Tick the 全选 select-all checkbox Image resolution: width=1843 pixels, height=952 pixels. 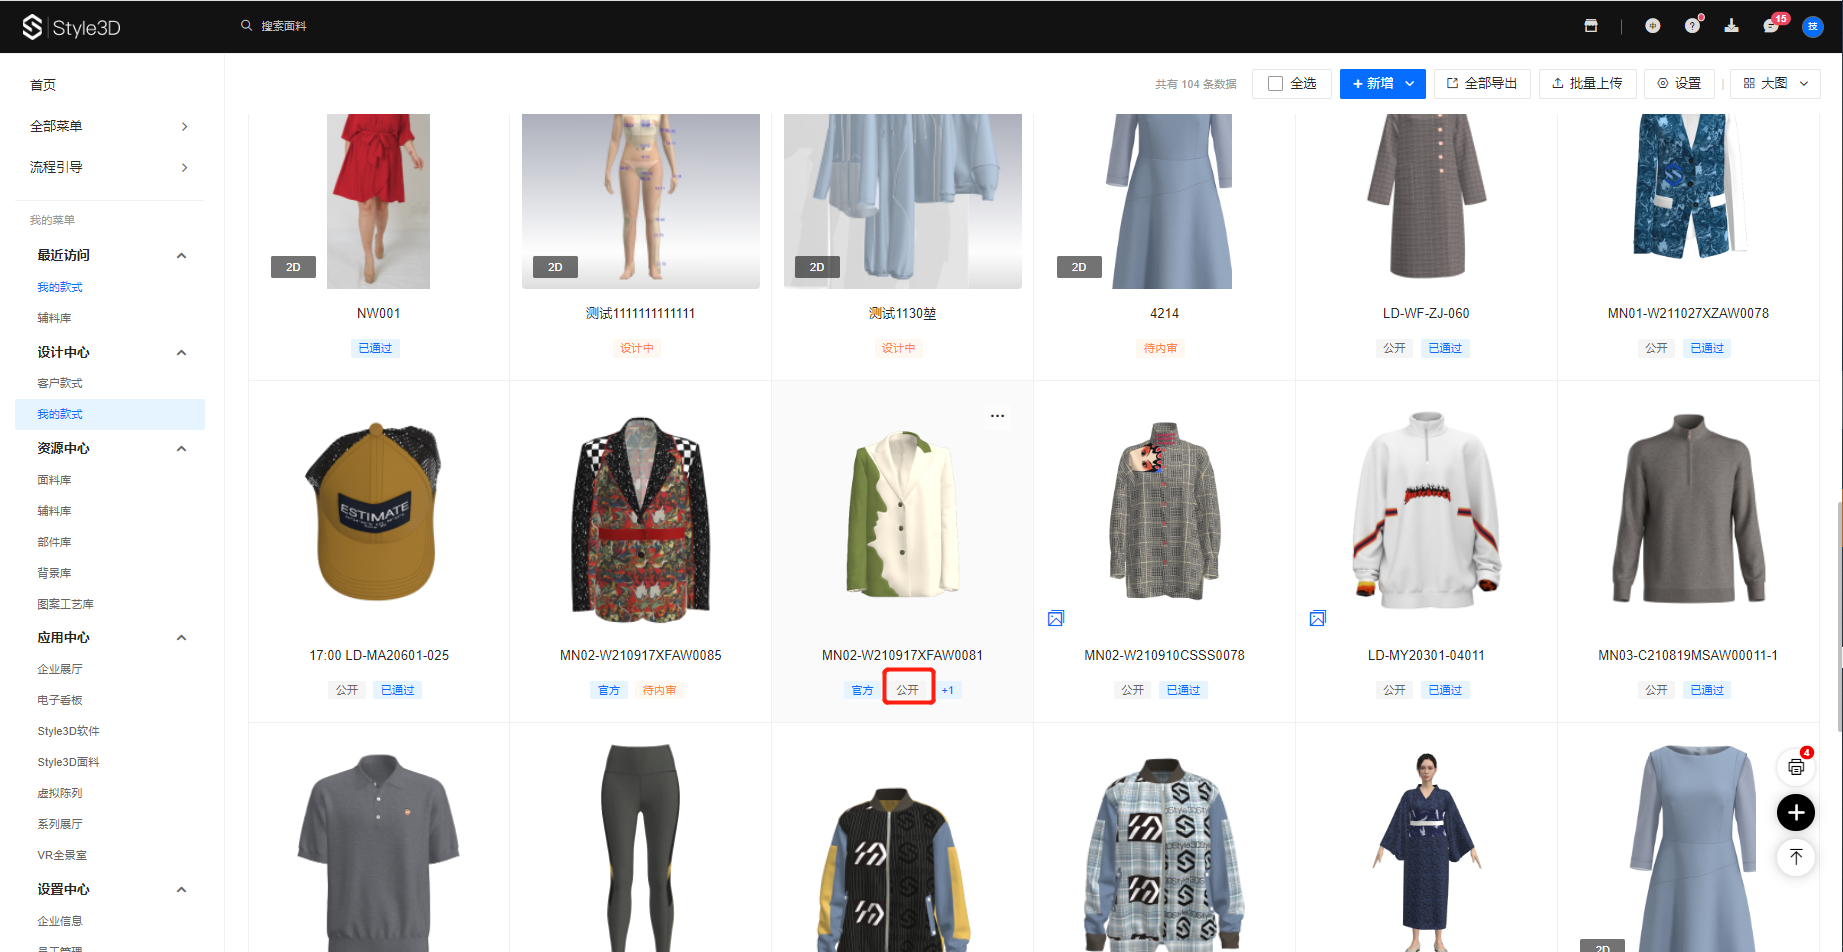point(1275,84)
